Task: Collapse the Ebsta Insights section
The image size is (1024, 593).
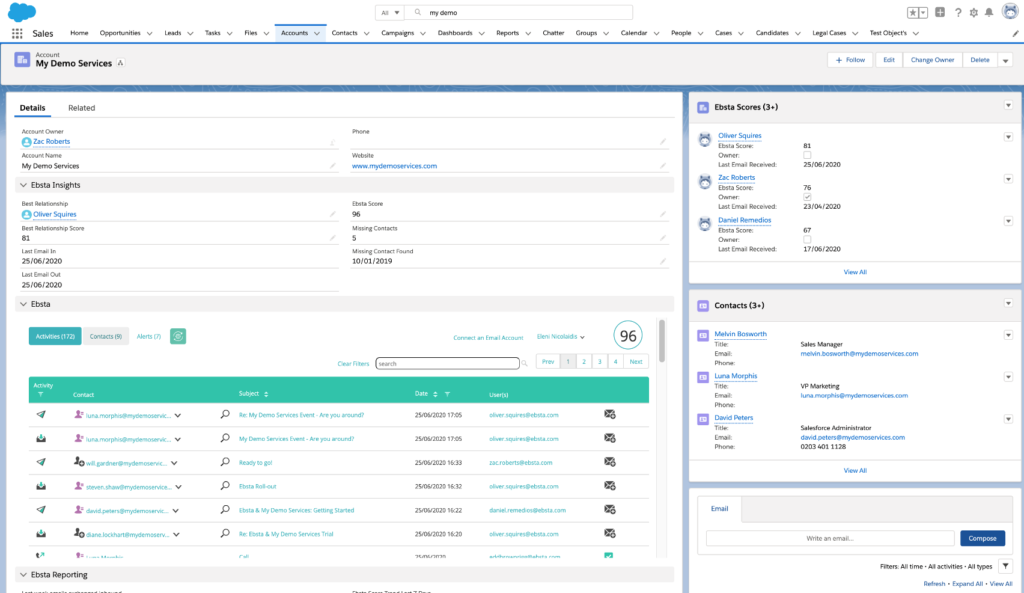Action: click(23, 185)
